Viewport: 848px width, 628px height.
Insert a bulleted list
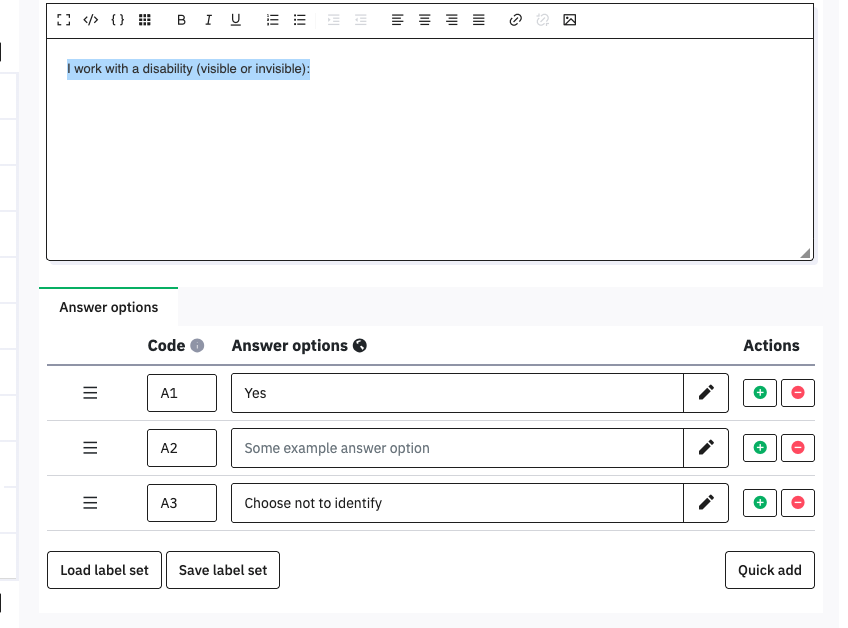coord(300,20)
